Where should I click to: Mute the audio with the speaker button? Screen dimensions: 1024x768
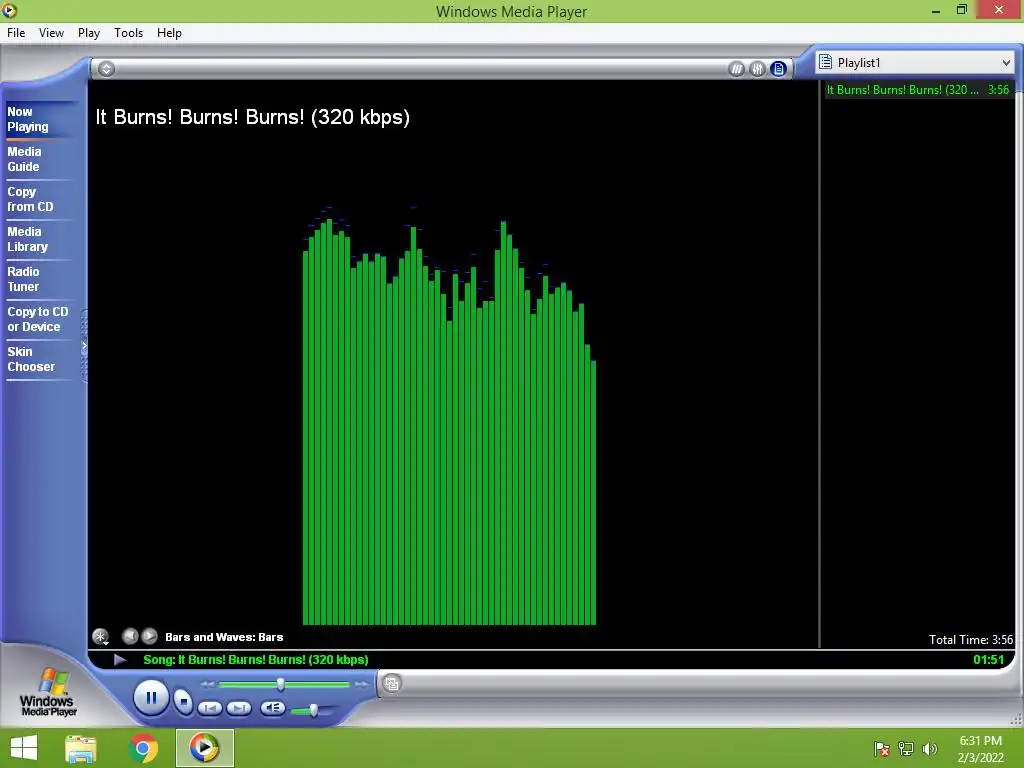coord(272,708)
